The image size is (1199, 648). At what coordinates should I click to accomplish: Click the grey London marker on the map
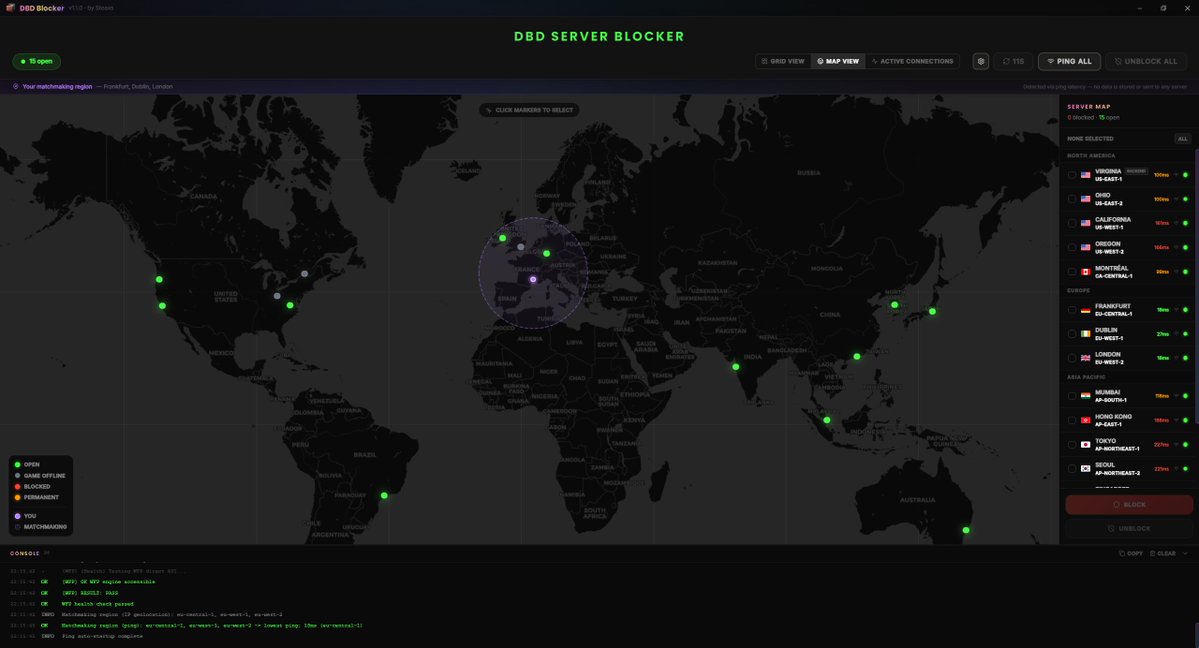point(521,247)
